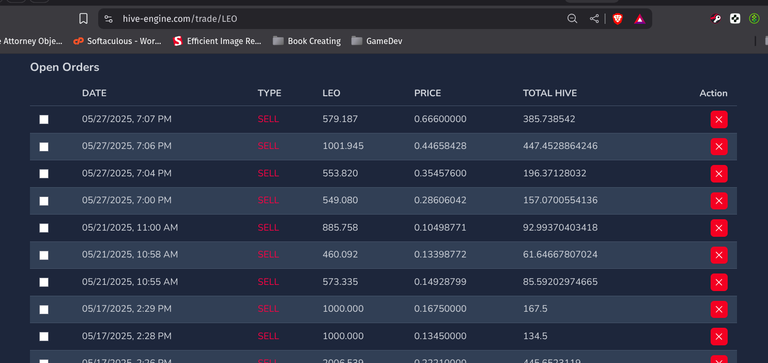Image resolution: width=768 pixels, height=363 pixels.
Task: Open site settings icon in address bar
Action: pyautogui.click(x=109, y=19)
